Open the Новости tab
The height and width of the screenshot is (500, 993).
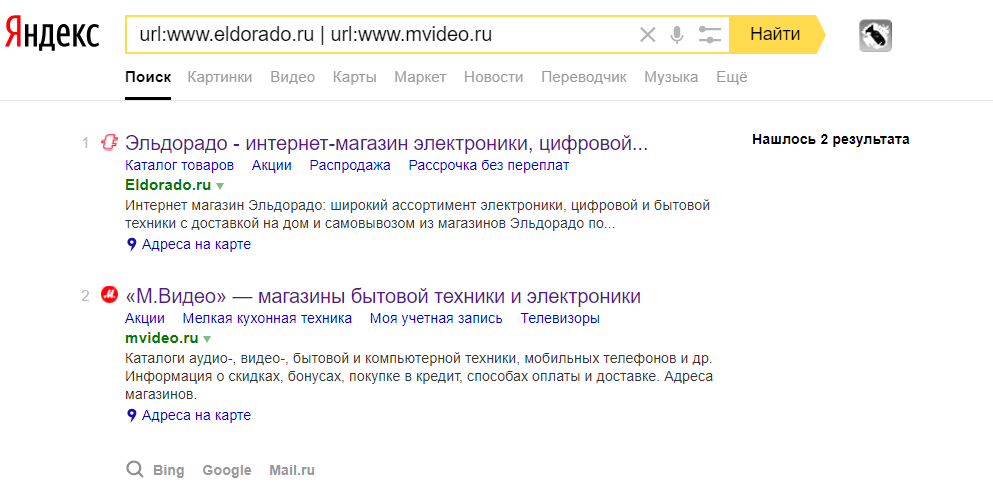pos(493,77)
